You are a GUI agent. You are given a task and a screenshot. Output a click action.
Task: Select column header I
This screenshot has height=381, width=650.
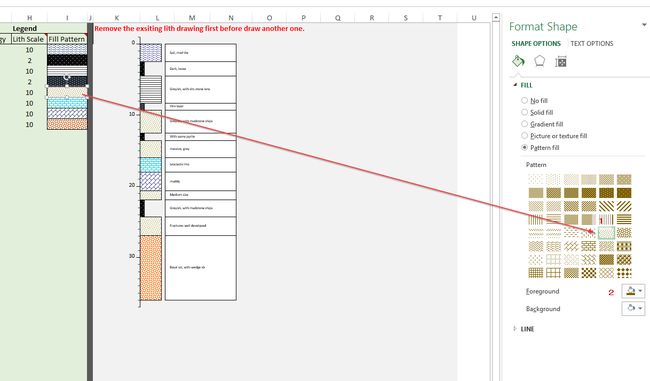(67, 17)
